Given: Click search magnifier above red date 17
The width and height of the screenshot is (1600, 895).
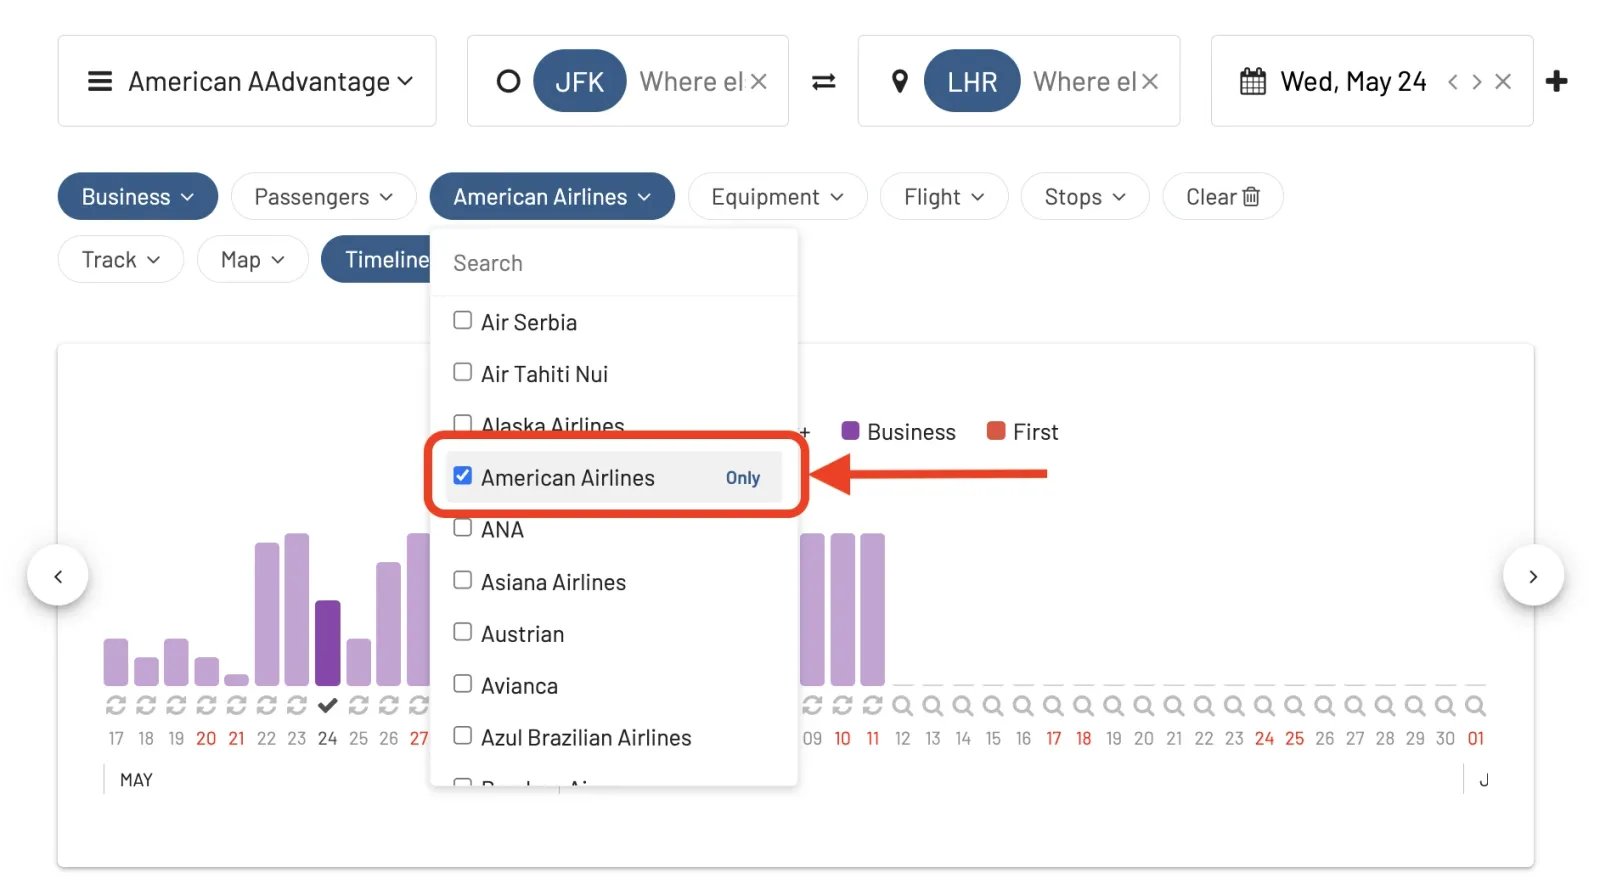Looking at the screenshot, I should 1053,706.
